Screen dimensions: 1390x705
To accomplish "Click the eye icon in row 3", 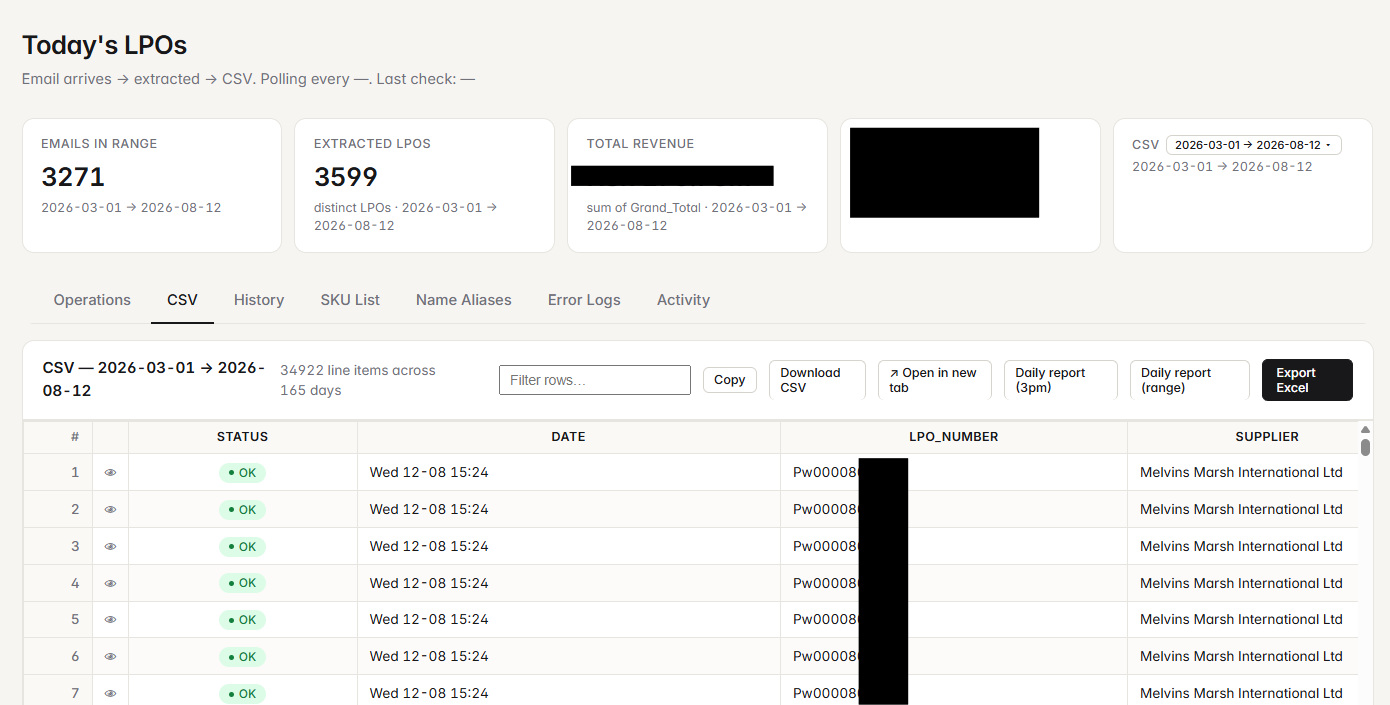I will point(110,546).
